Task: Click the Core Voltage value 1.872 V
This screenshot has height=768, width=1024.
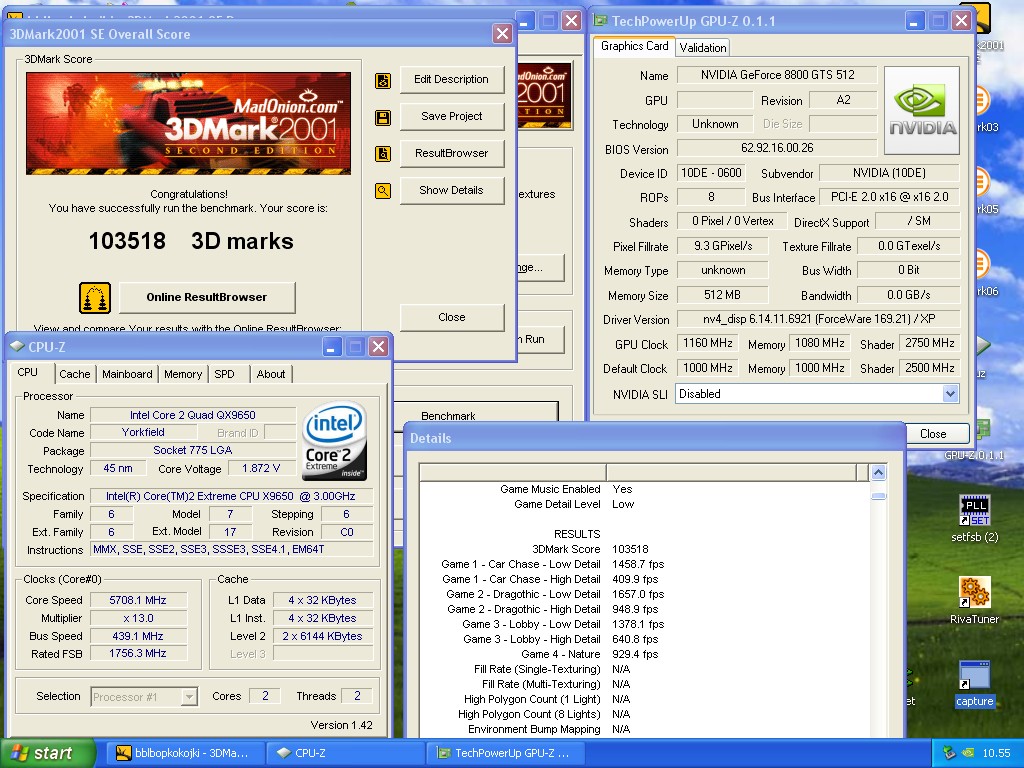Action: tap(261, 468)
